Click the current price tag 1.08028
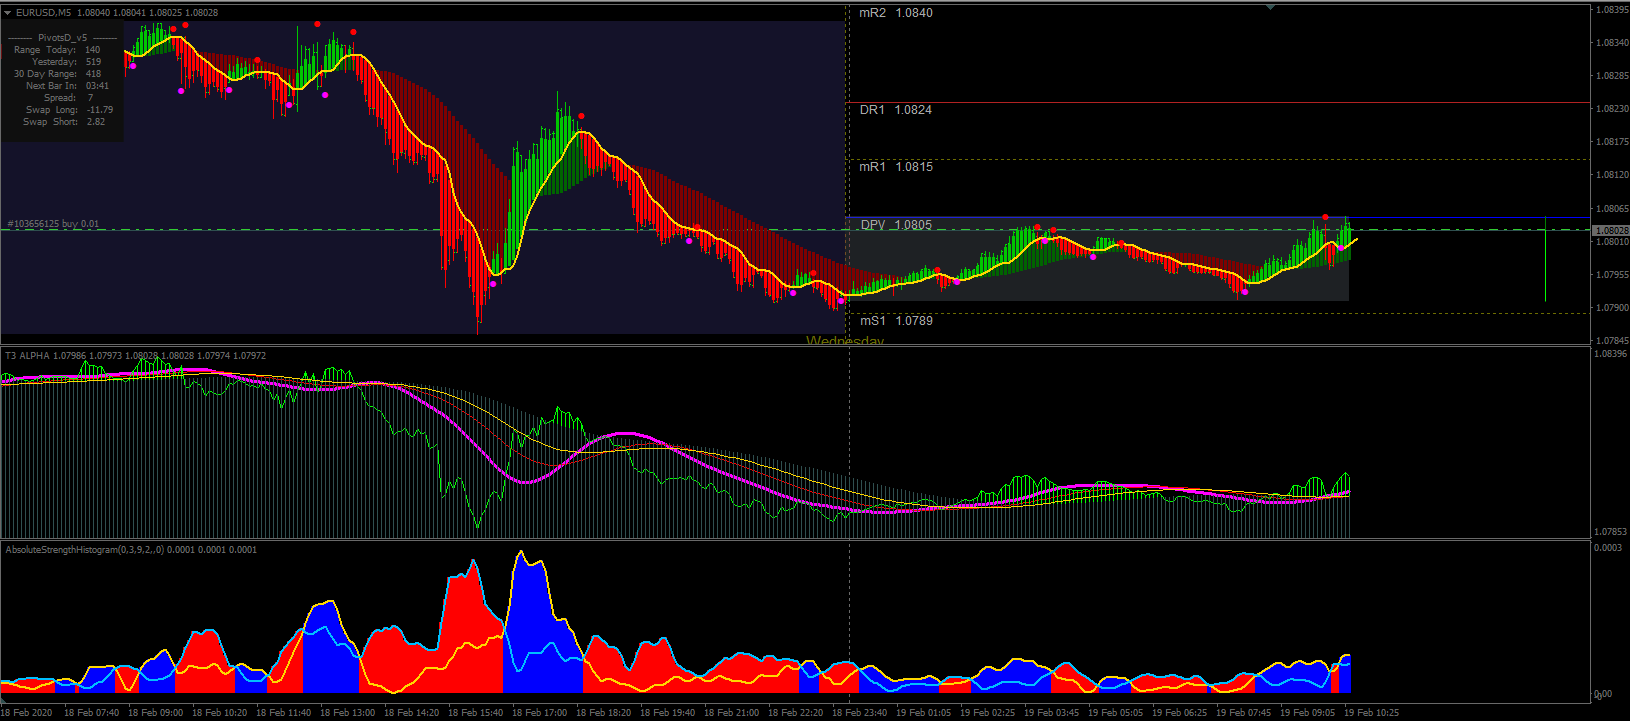1630x721 pixels. coord(1611,230)
